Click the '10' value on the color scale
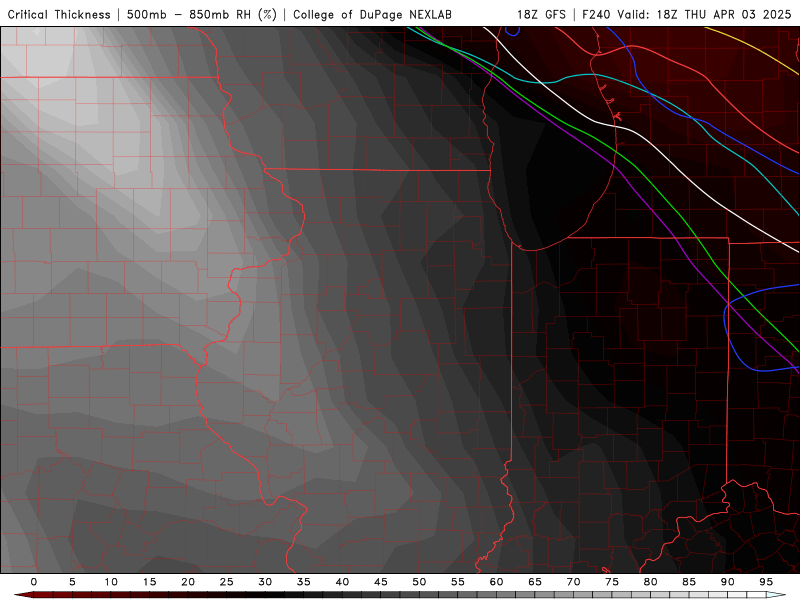The image size is (800, 600). click(111, 582)
